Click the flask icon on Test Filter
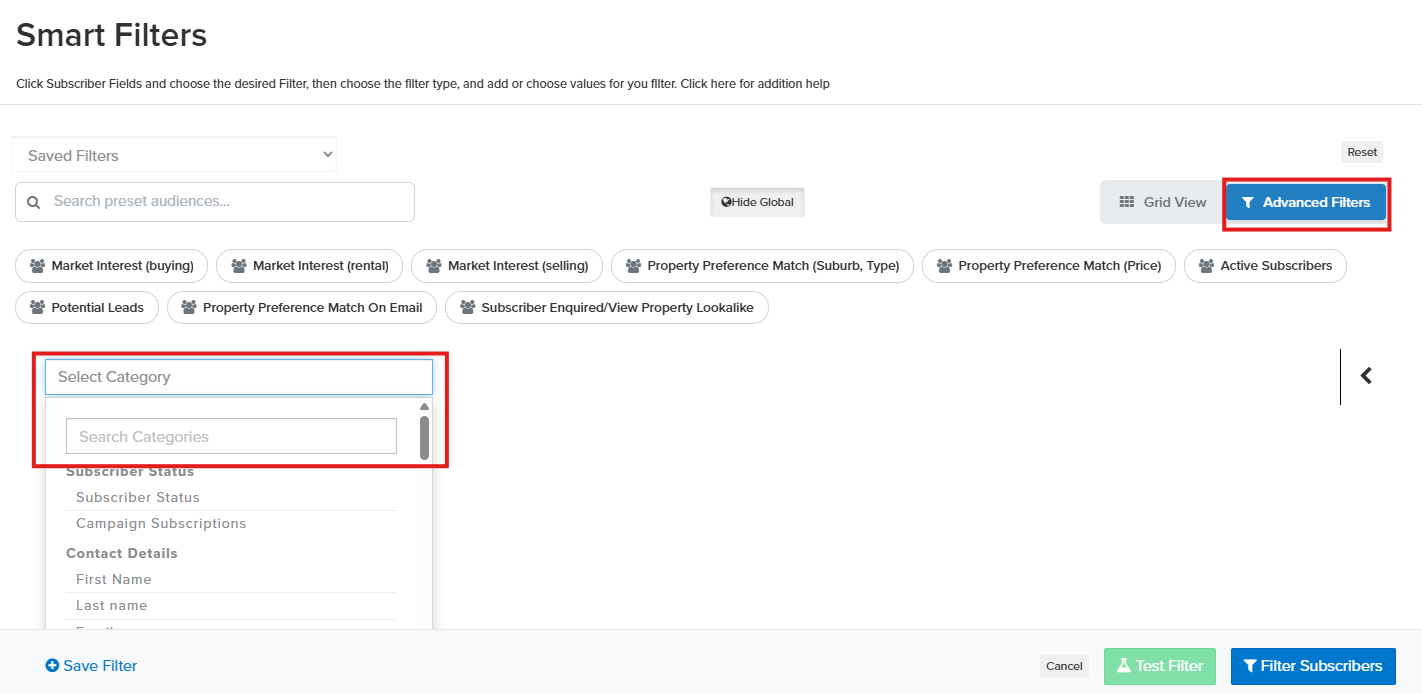The width and height of the screenshot is (1422, 693). tap(1123, 666)
